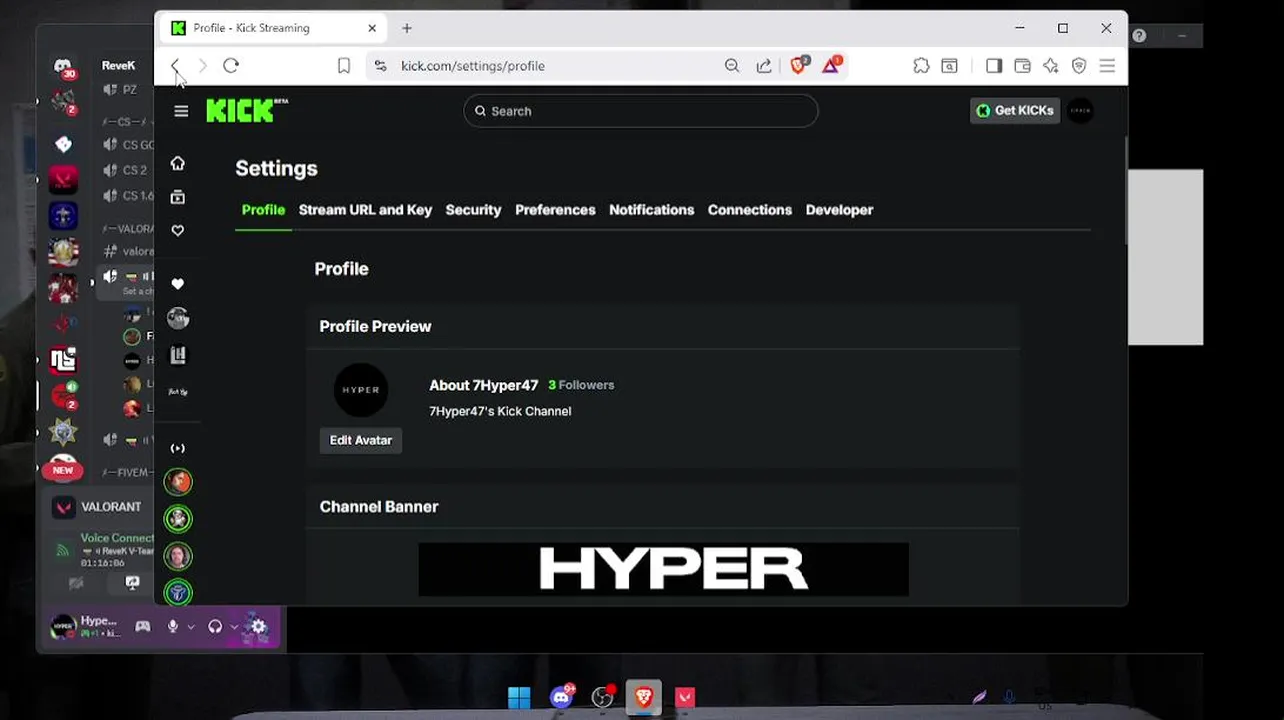Open the Brave Wallet icon
Viewport: 1284px width, 720px height.
[x=1022, y=66]
